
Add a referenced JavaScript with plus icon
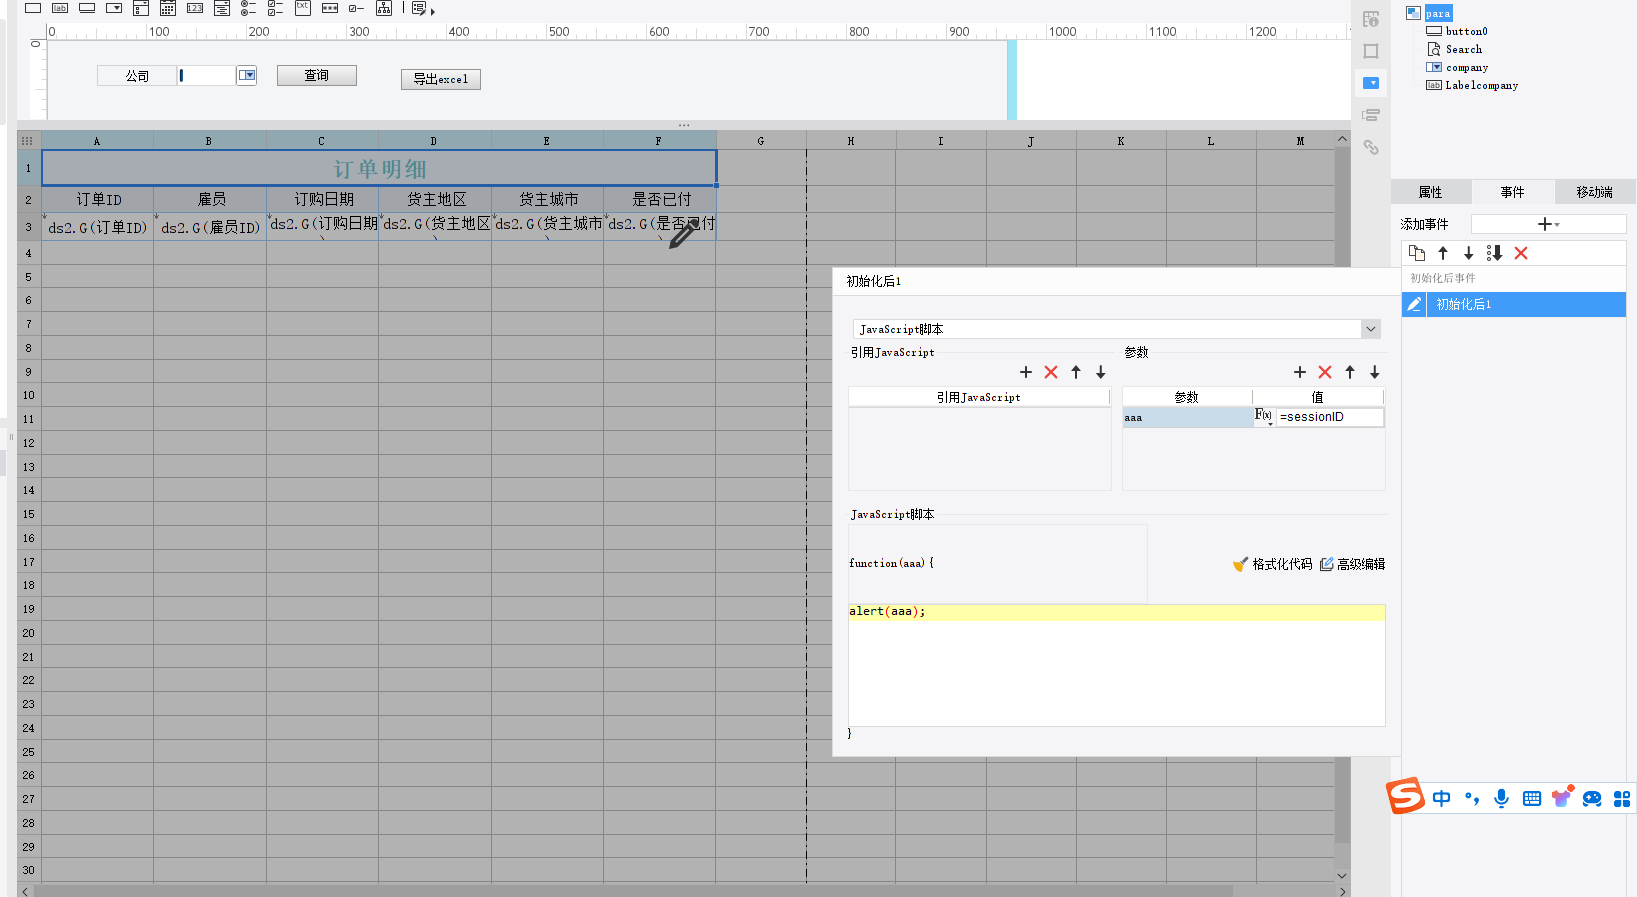tap(1026, 372)
